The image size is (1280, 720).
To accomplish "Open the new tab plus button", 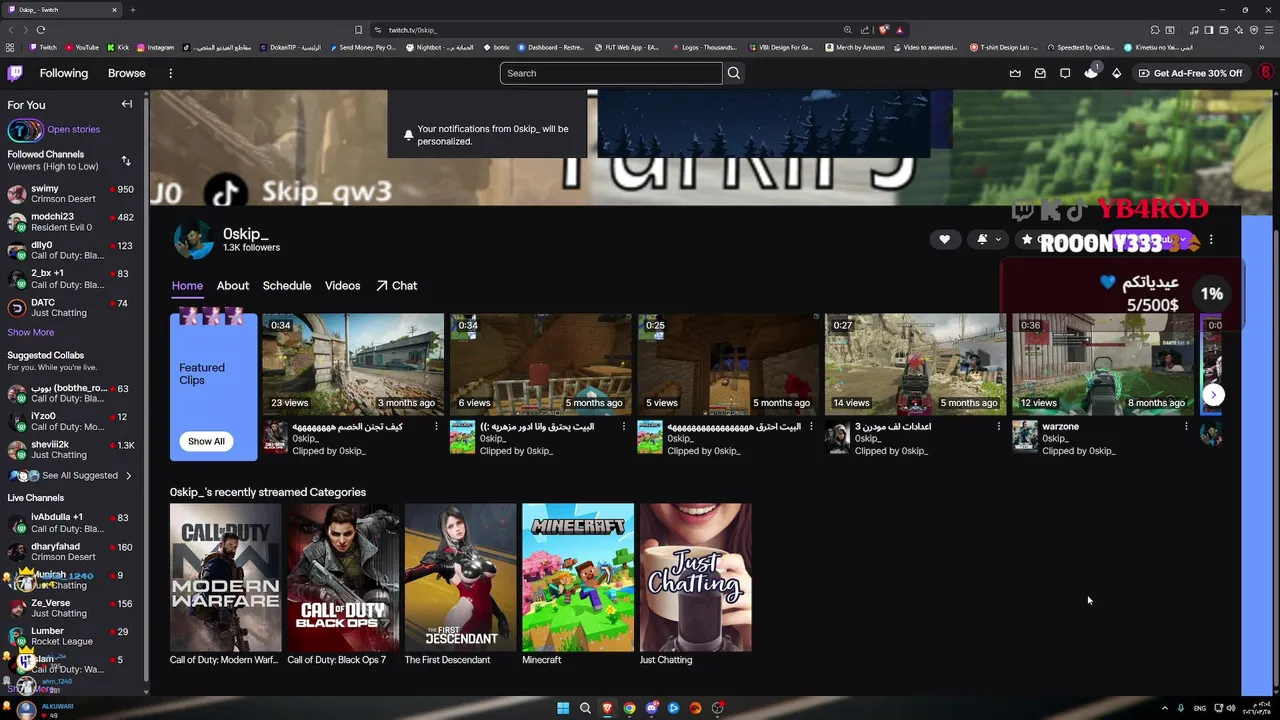I will (x=132, y=10).
